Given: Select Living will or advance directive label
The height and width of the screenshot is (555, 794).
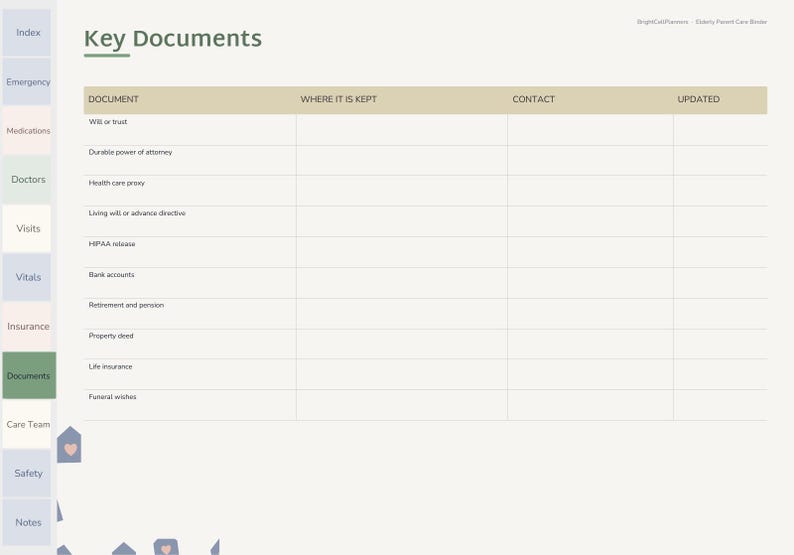Looking at the screenshot, I should [x=137, y=213].
